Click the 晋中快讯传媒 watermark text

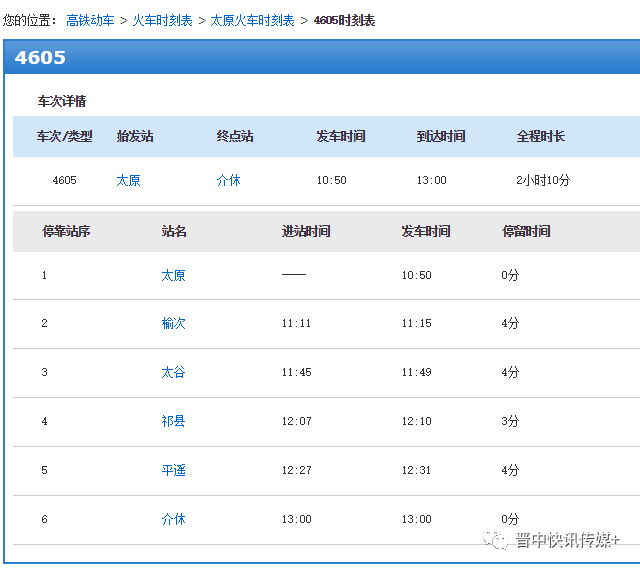pos(567,540)
